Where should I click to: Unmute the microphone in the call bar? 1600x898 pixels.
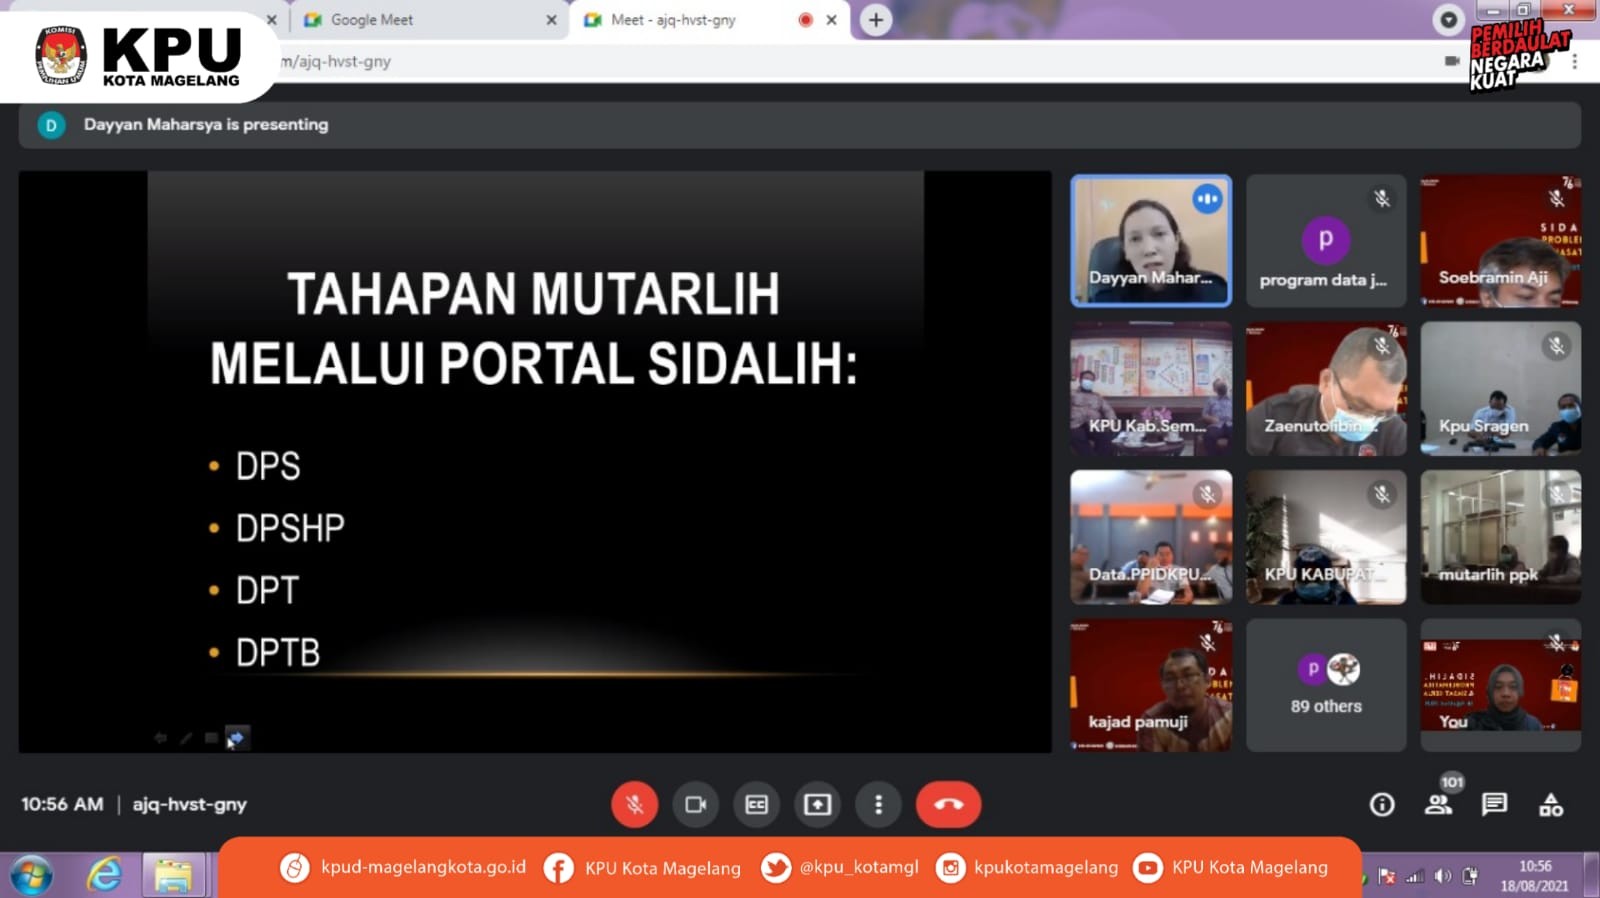pos(634,805)
